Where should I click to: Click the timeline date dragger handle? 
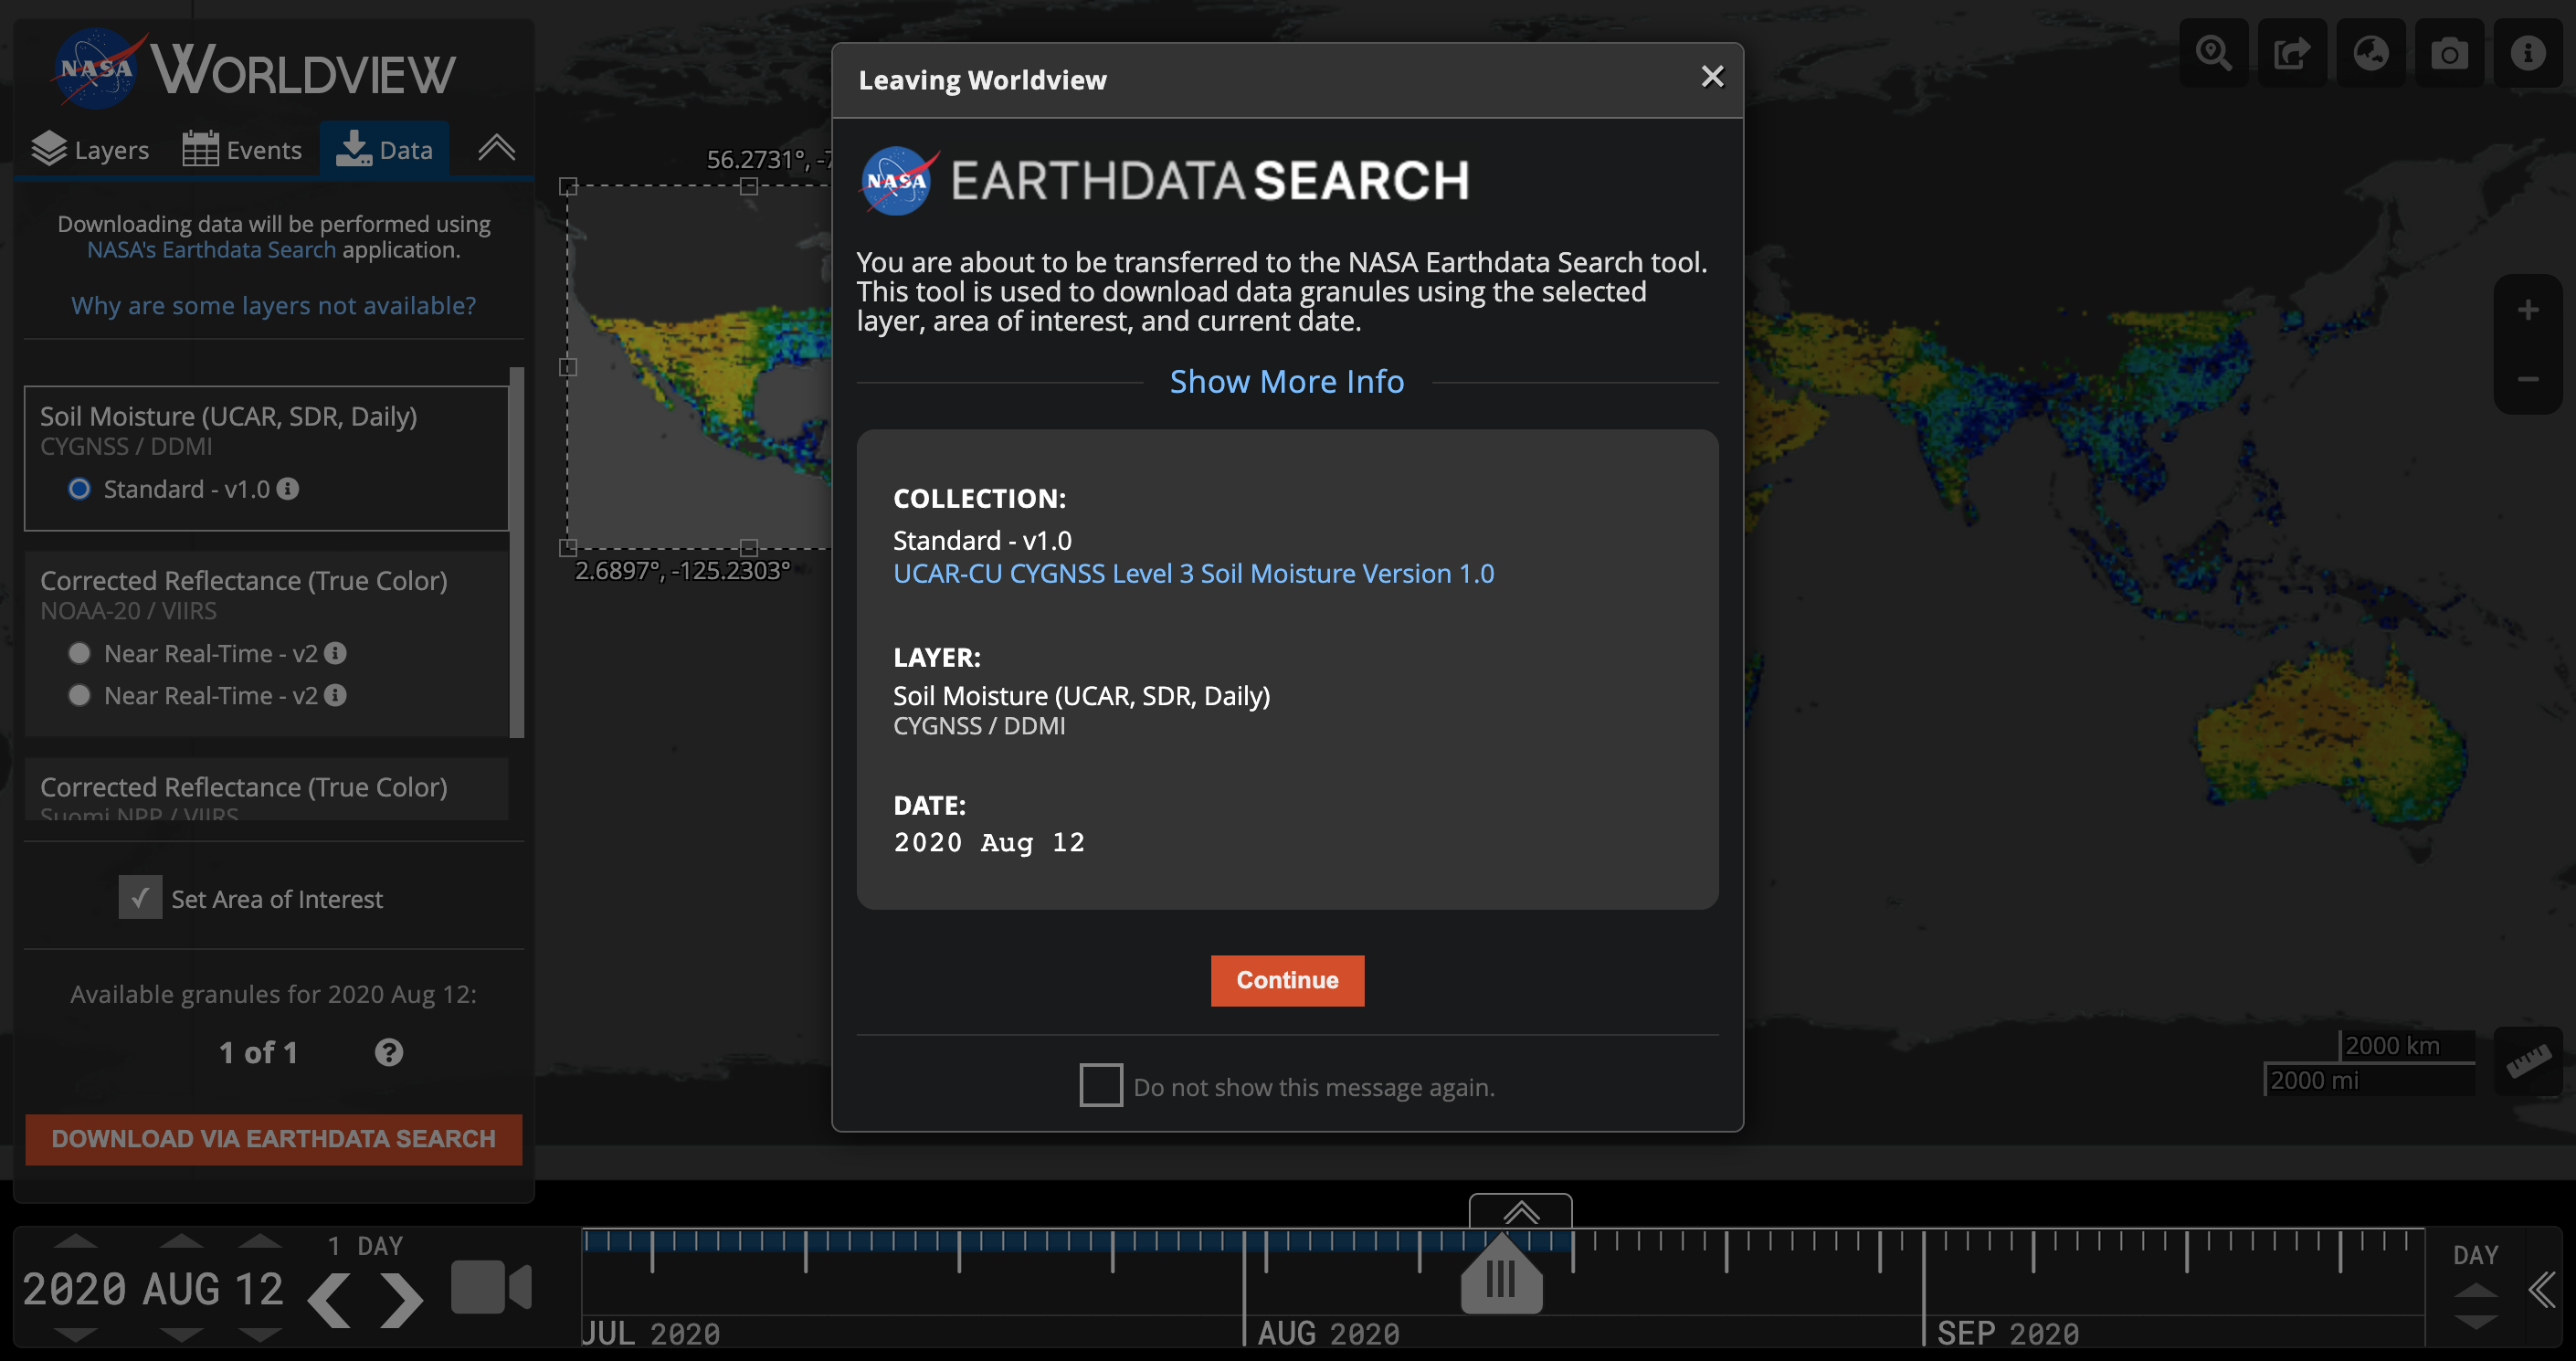coord(1501,1274)
